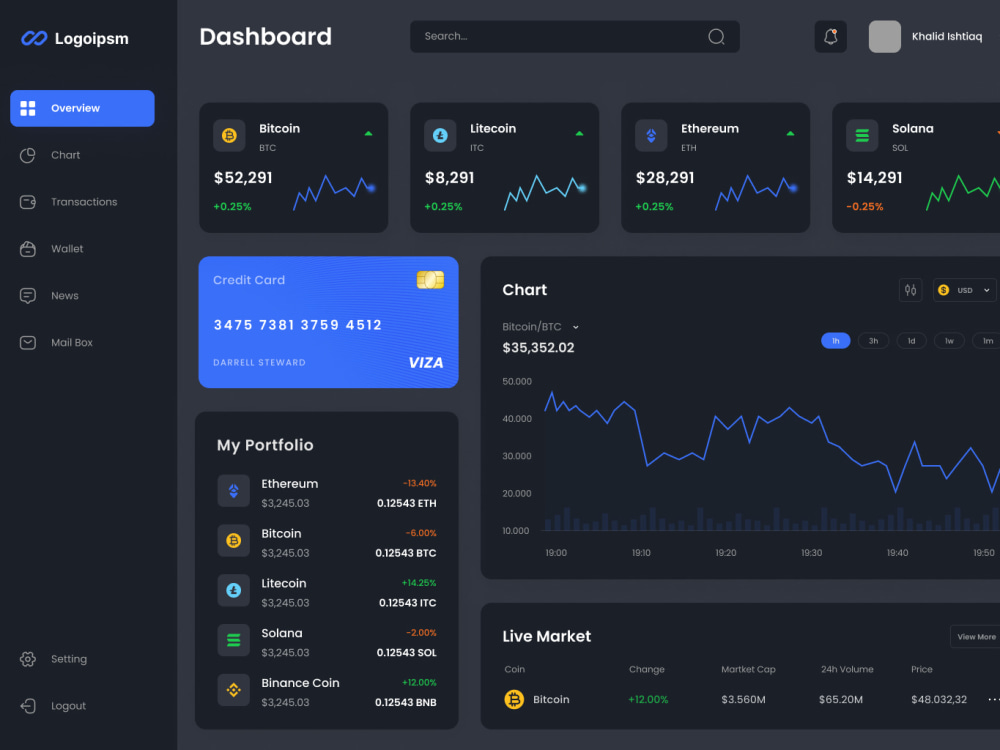Click the $3.560M market cap value
1000x750 pixels.
point(743,700)
